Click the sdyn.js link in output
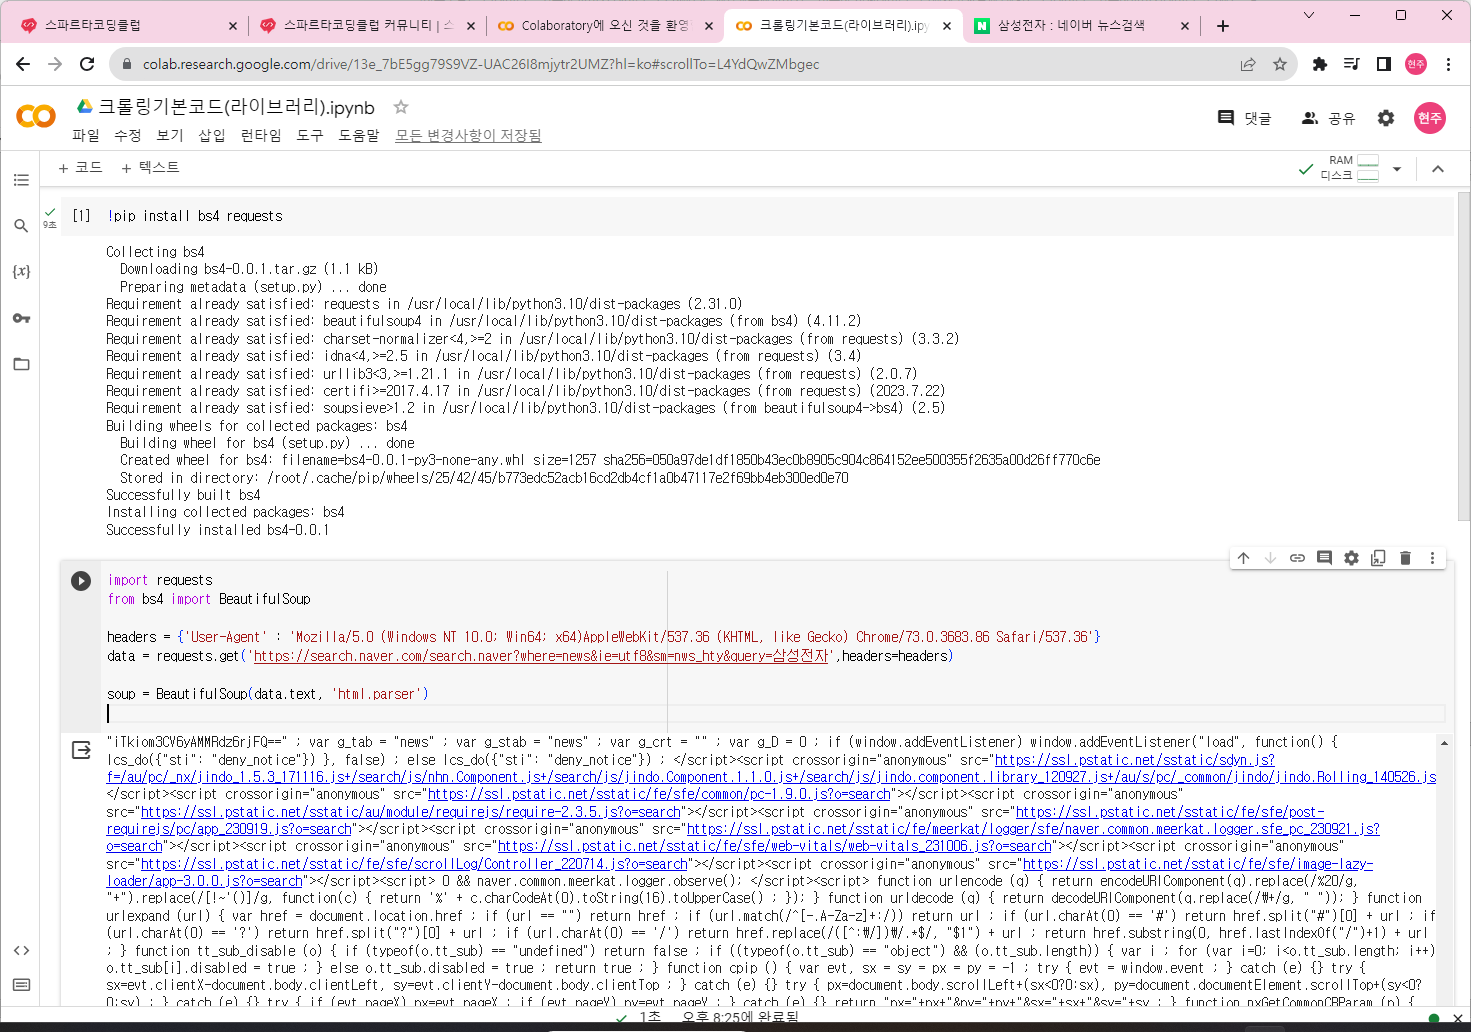This screenshot has height=1032, width=1471. point(1135,760)
